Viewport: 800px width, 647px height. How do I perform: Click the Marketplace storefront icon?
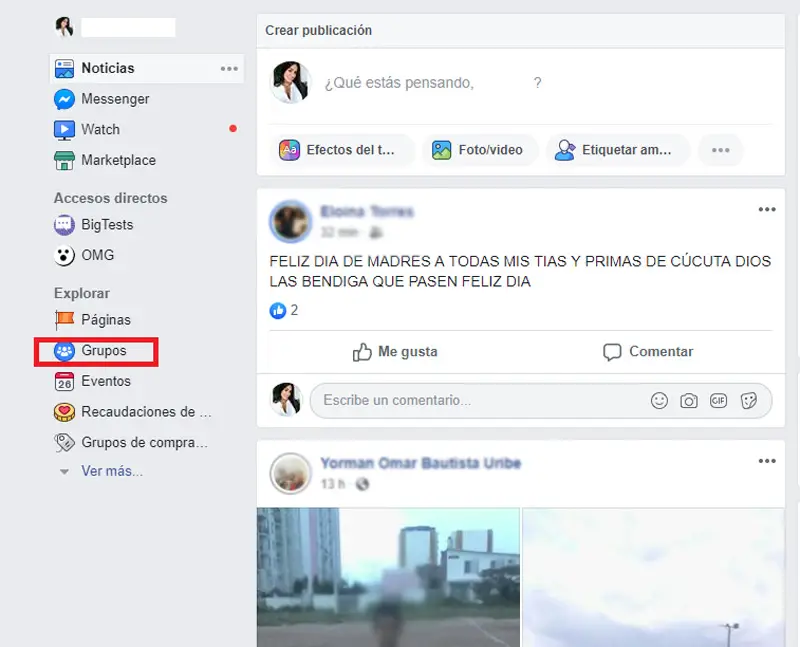(x=64, y=160)
